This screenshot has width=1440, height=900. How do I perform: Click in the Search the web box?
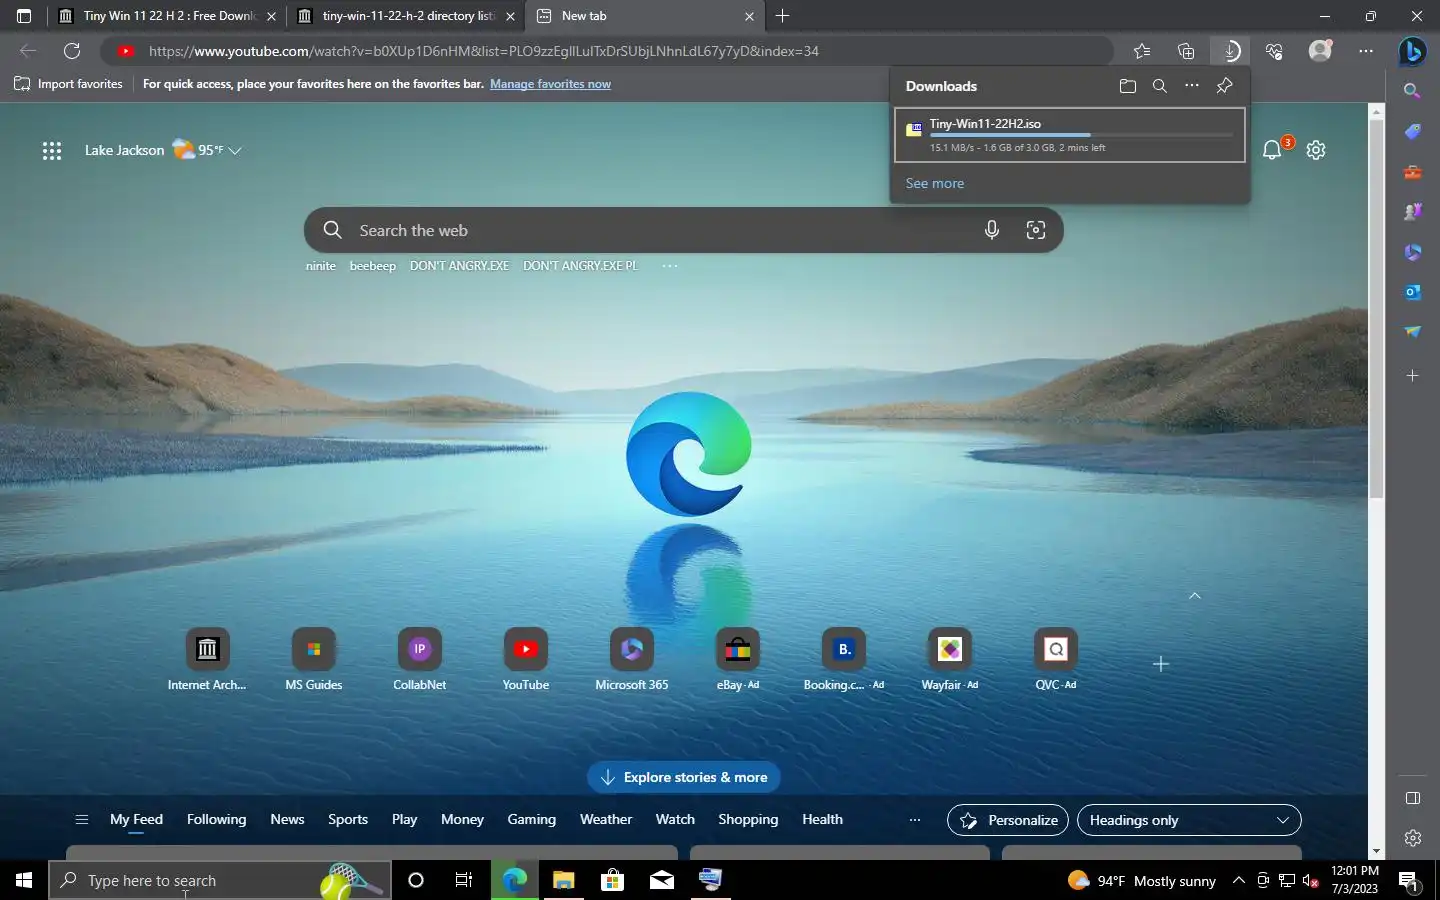point(683,230)
